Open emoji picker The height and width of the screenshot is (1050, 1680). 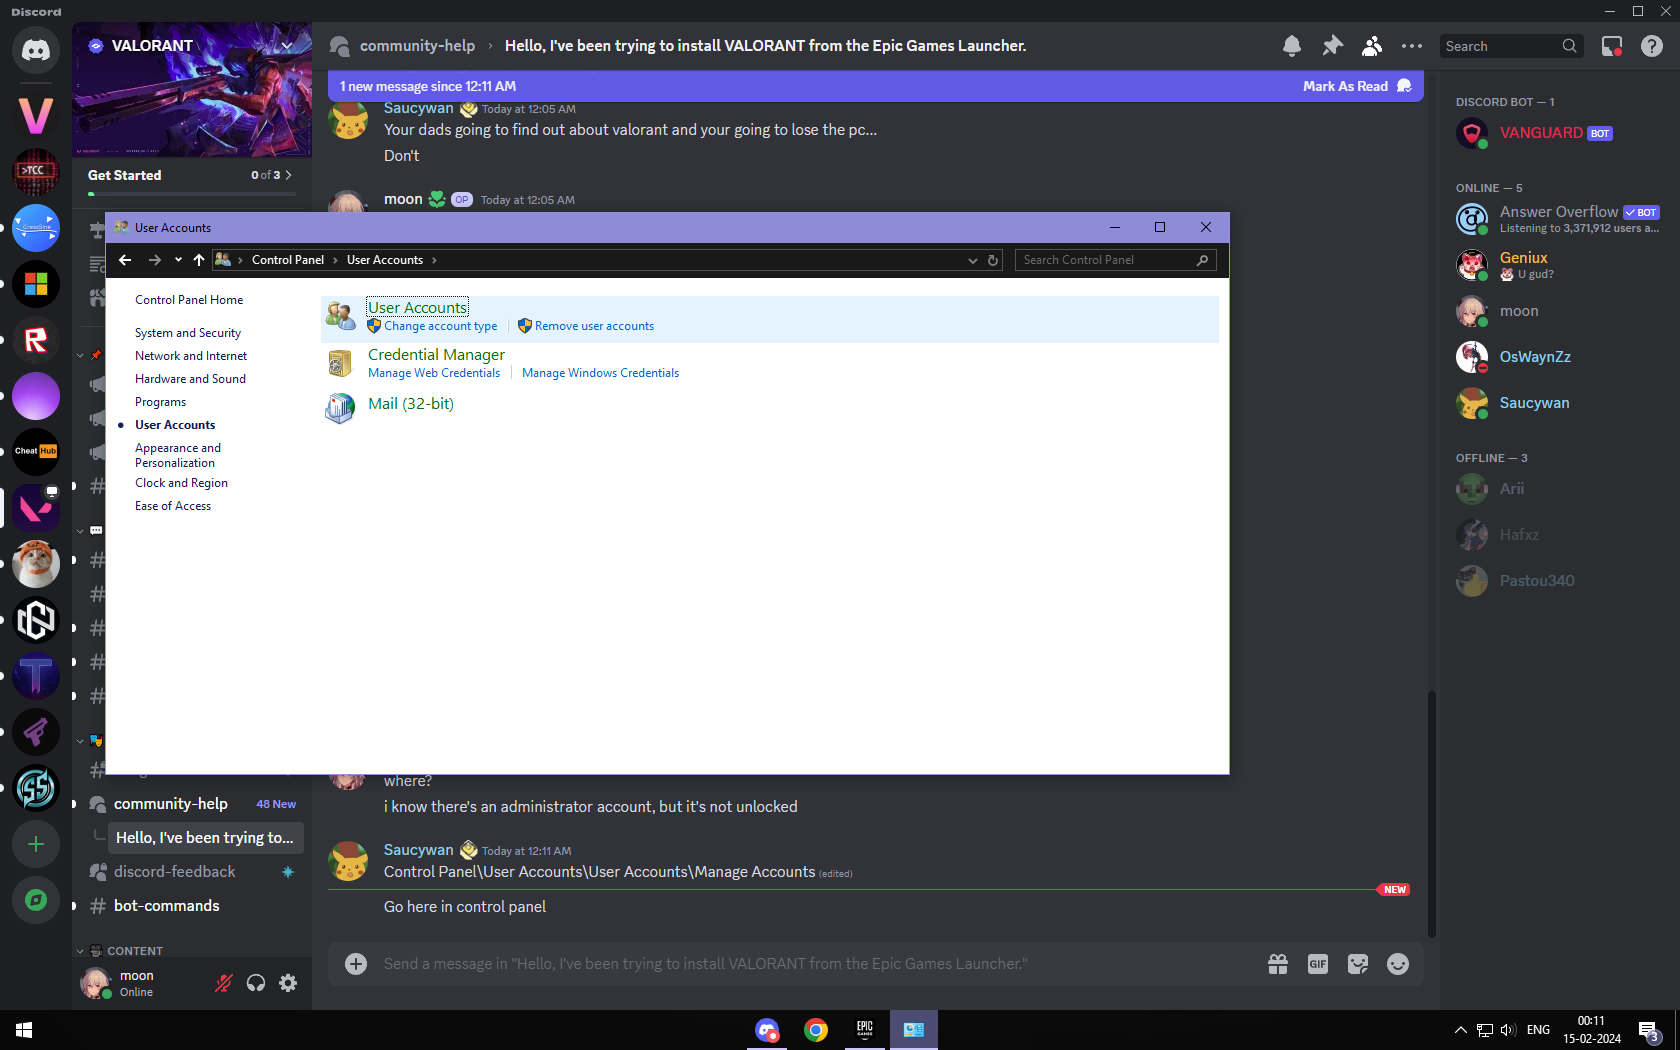click(1398, 964)
